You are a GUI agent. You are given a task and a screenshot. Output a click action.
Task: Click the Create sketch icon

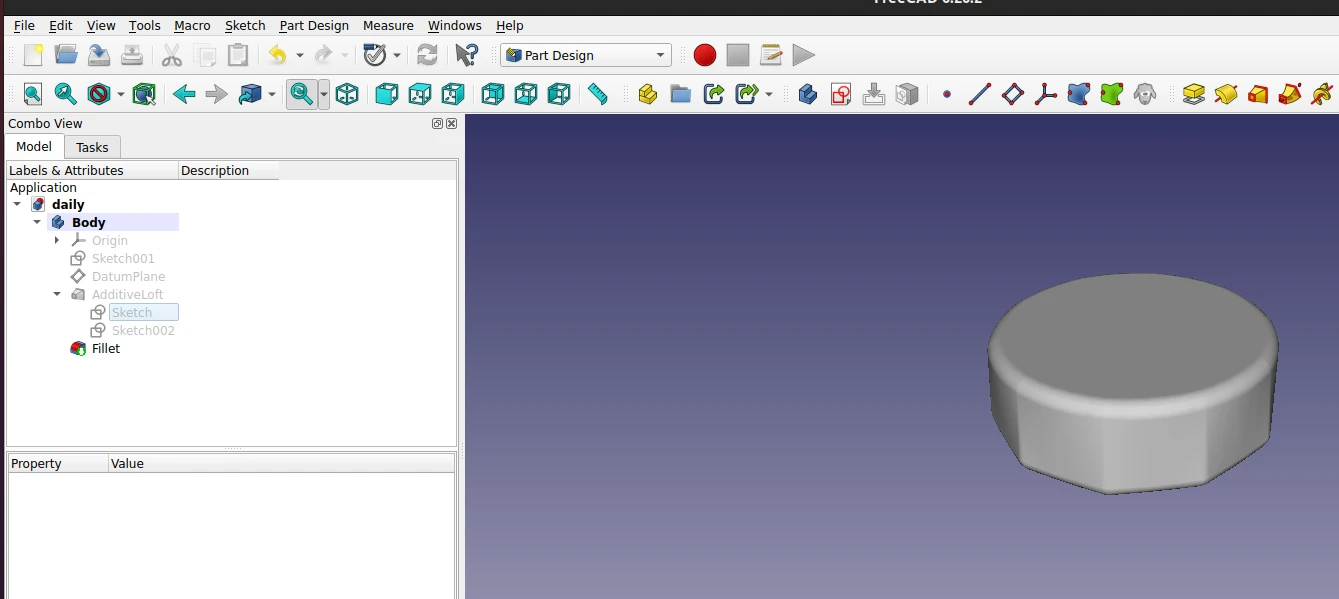click(x=841, y=94)
